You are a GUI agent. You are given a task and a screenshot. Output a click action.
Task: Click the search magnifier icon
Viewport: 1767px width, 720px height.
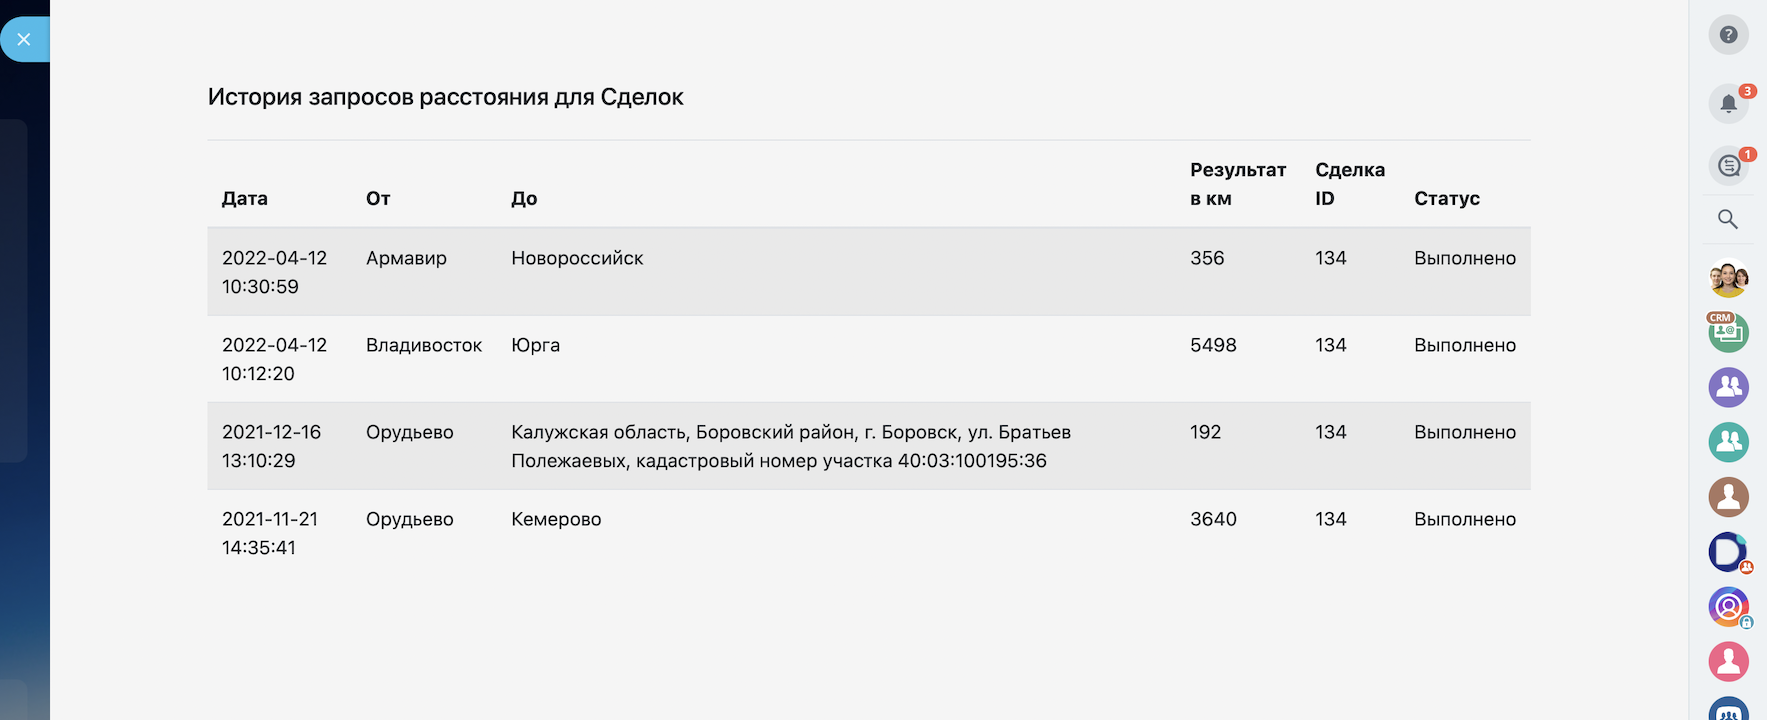click(x=1728, y=219)
